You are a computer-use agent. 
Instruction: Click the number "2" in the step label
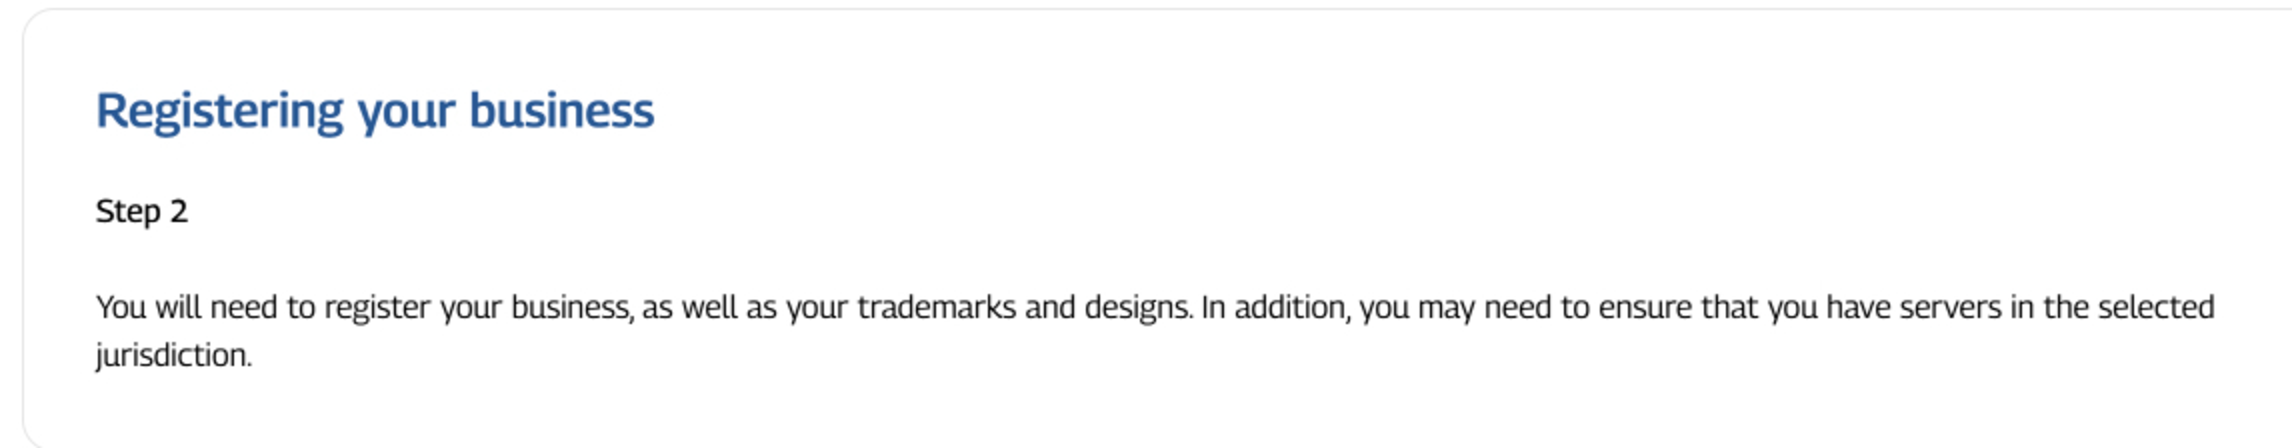179,212
